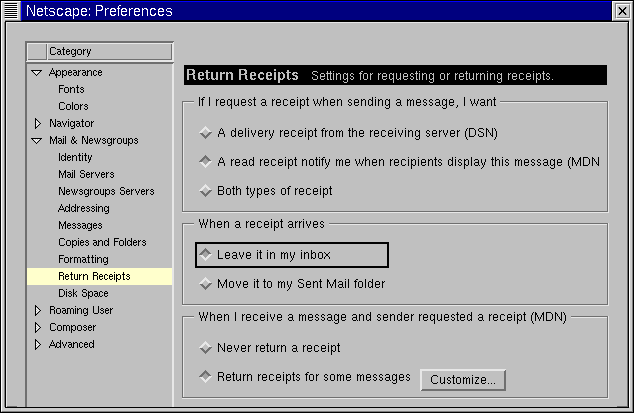Screen dimensions: 634x413
Task: Expand the Roaming User category
Action: pos(37,310)
